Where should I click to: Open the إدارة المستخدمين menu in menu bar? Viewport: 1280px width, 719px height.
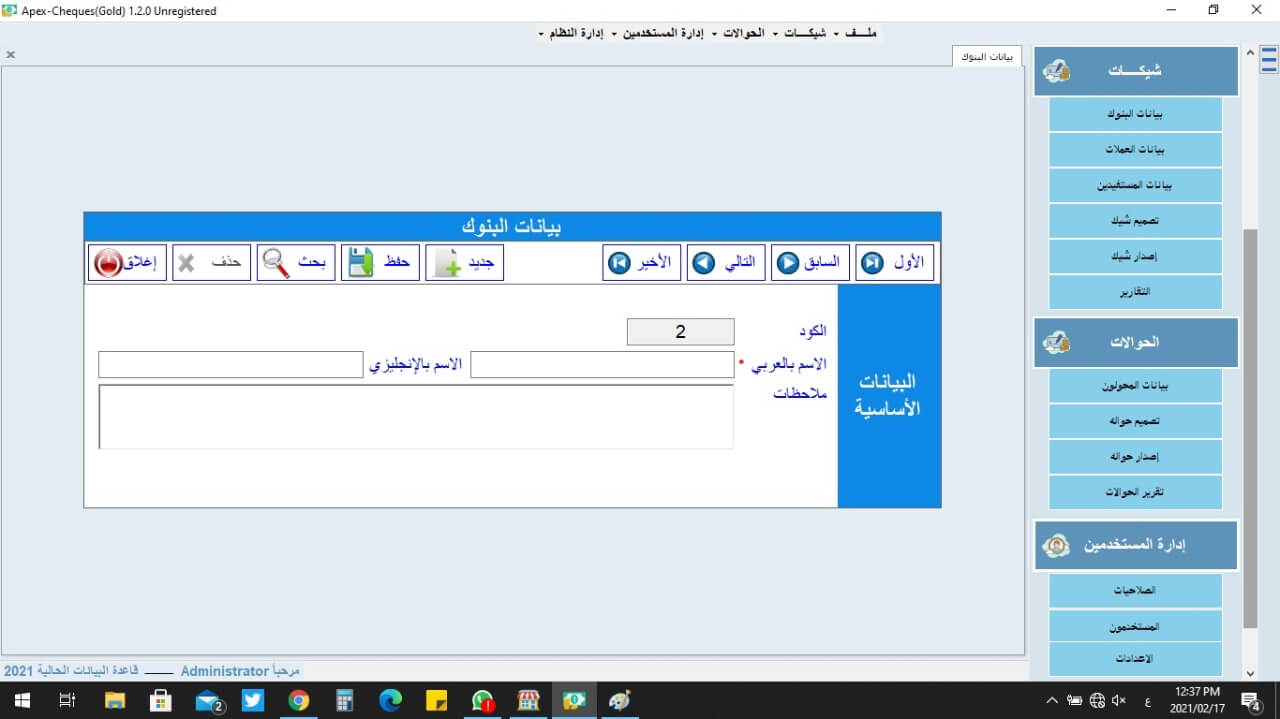(664, 33)
